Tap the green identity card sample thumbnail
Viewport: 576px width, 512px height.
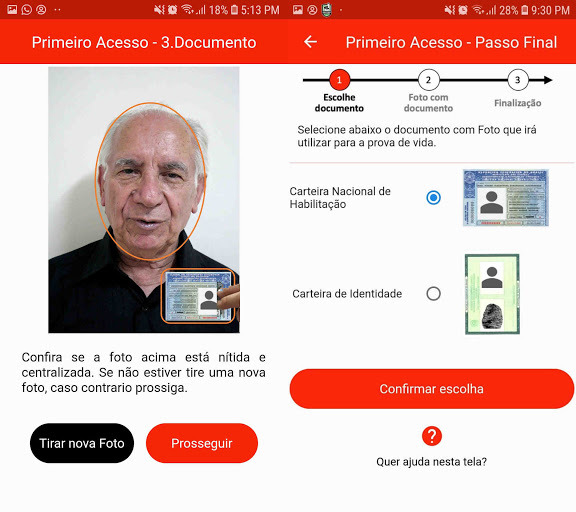pyautogui.click(x=492, y=294)
